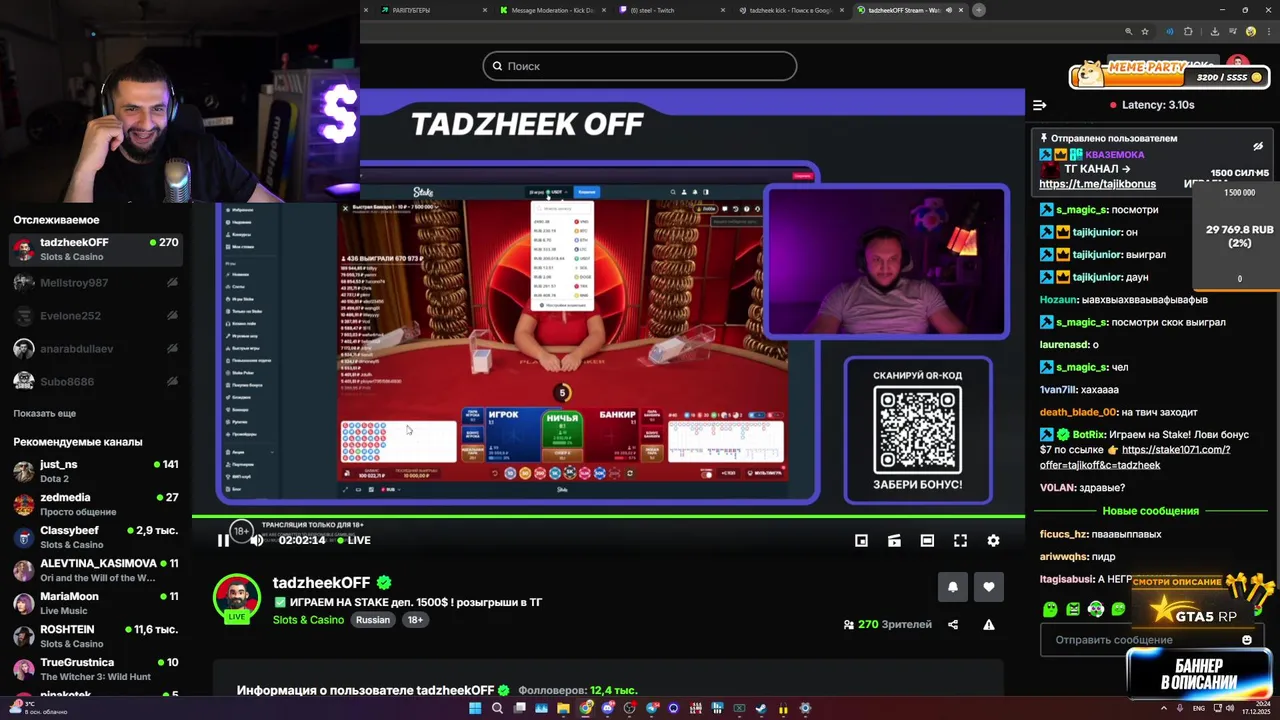Enter fullscreen via player icon
1280x720 pixels.
coord(960,540)
